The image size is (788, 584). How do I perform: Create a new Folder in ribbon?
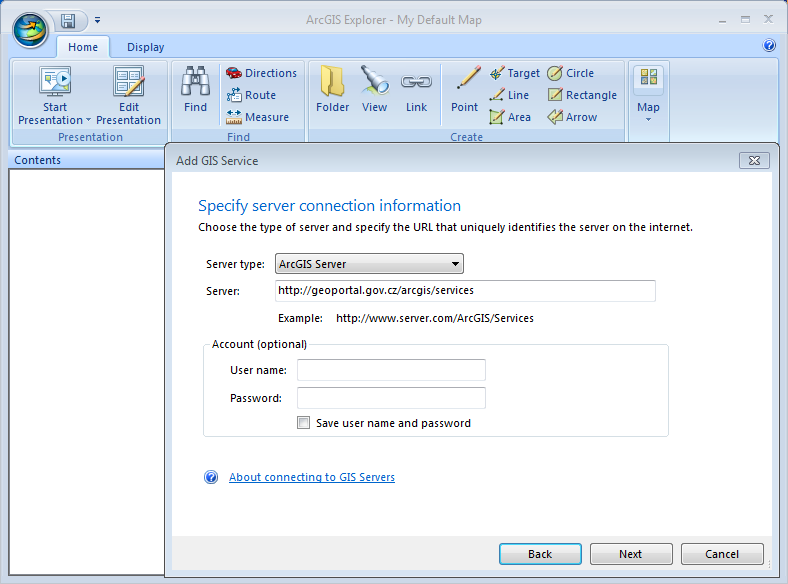332,90
